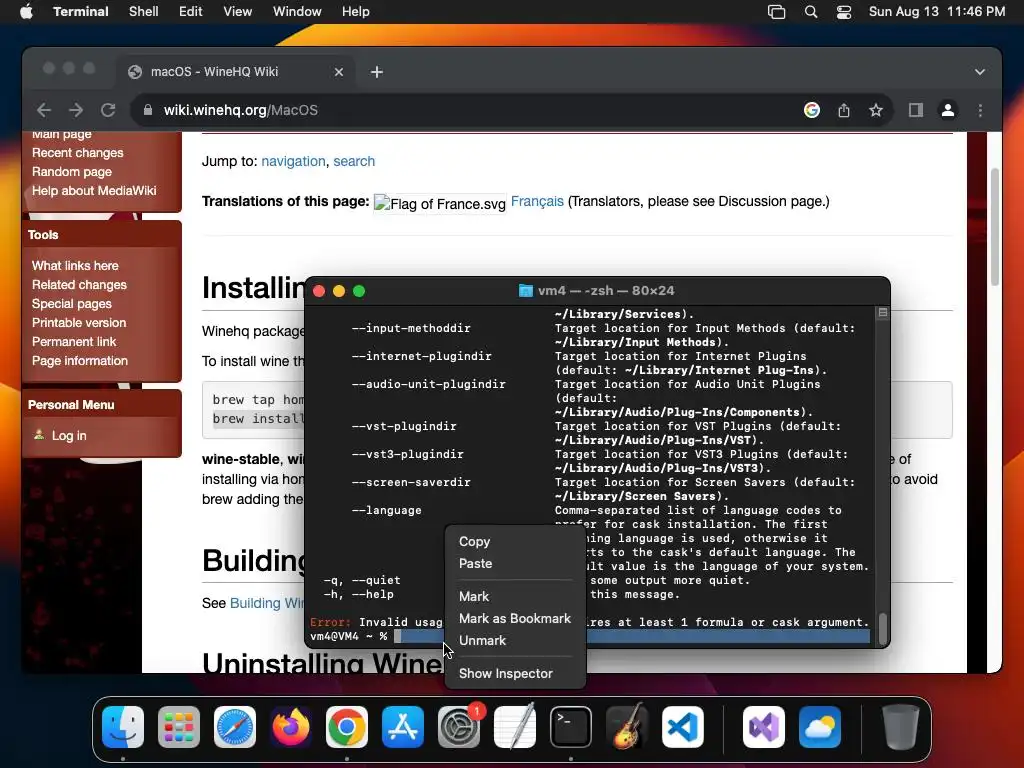
Task: Open the Shell menu
Action: coord(144,12)
